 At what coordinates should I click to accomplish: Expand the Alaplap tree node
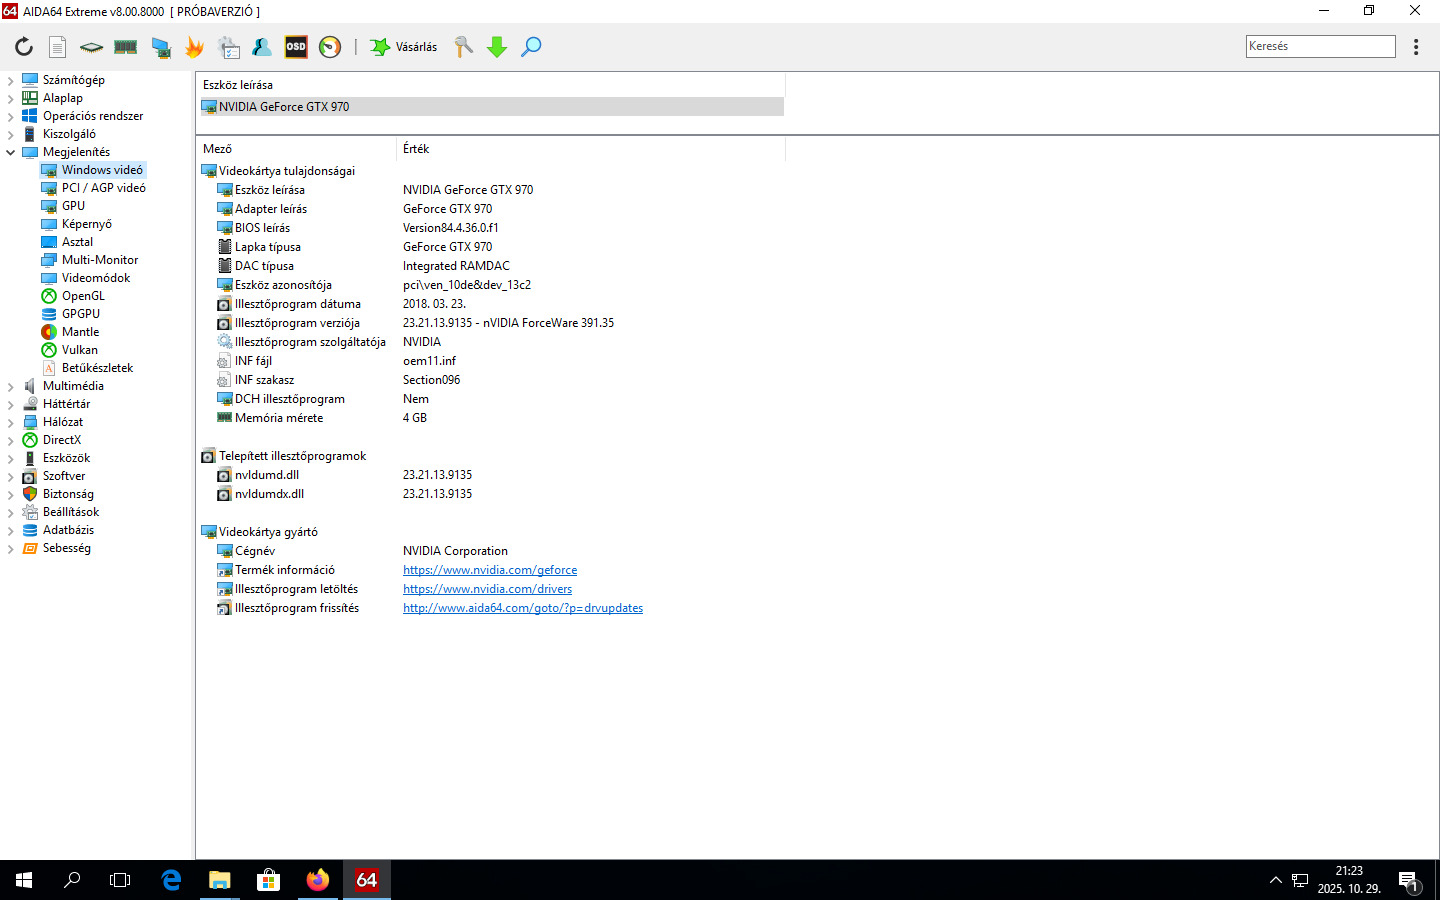pos(11,98)
